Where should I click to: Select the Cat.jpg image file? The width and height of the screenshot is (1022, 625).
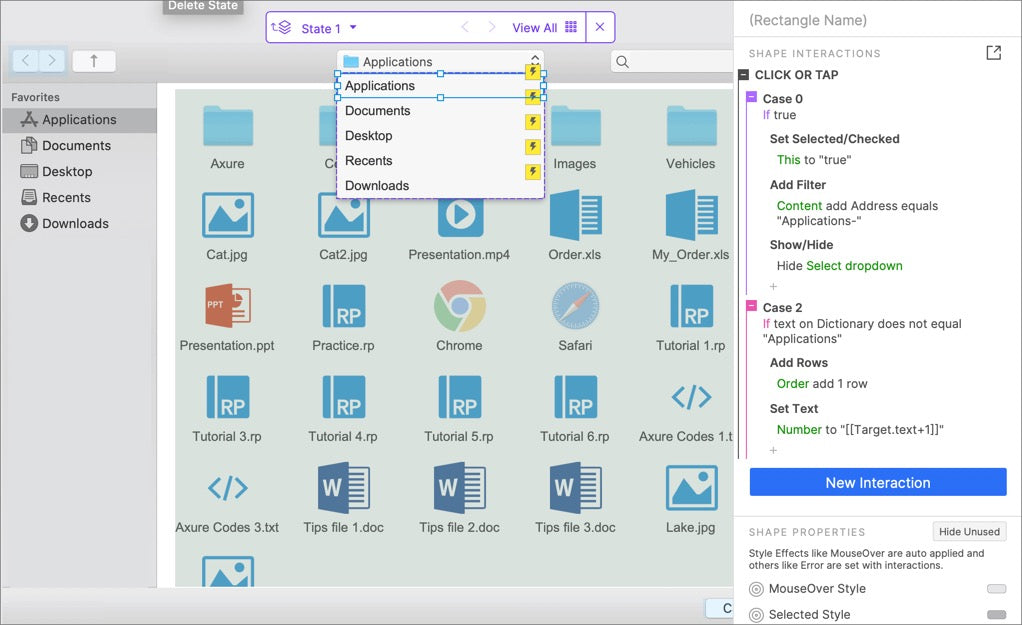coord(227,215)
